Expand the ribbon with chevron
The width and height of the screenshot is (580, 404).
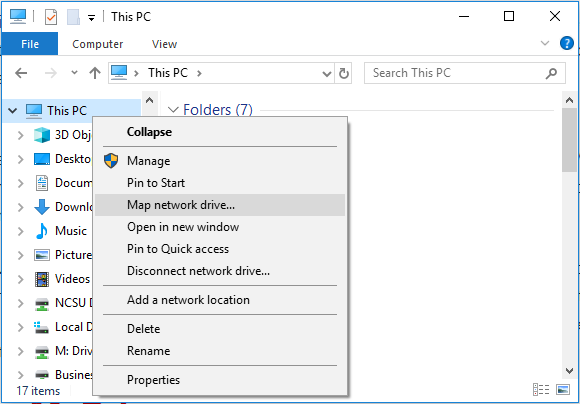pos(544,43)
